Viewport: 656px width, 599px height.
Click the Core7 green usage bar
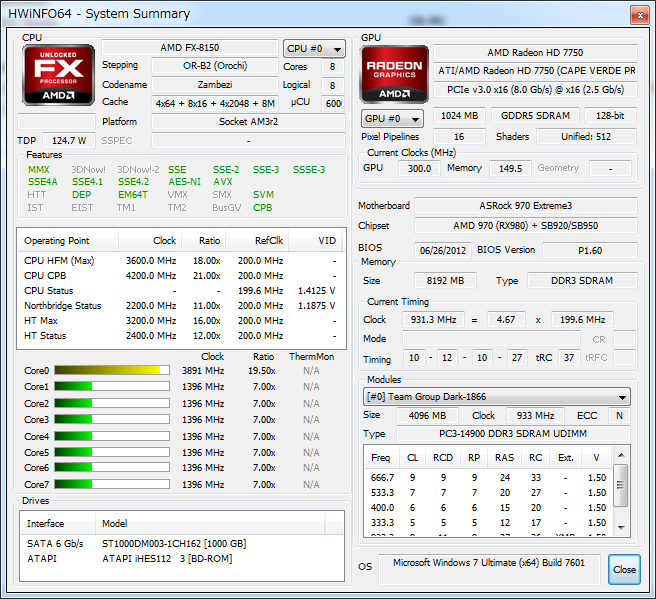point(112,484)
